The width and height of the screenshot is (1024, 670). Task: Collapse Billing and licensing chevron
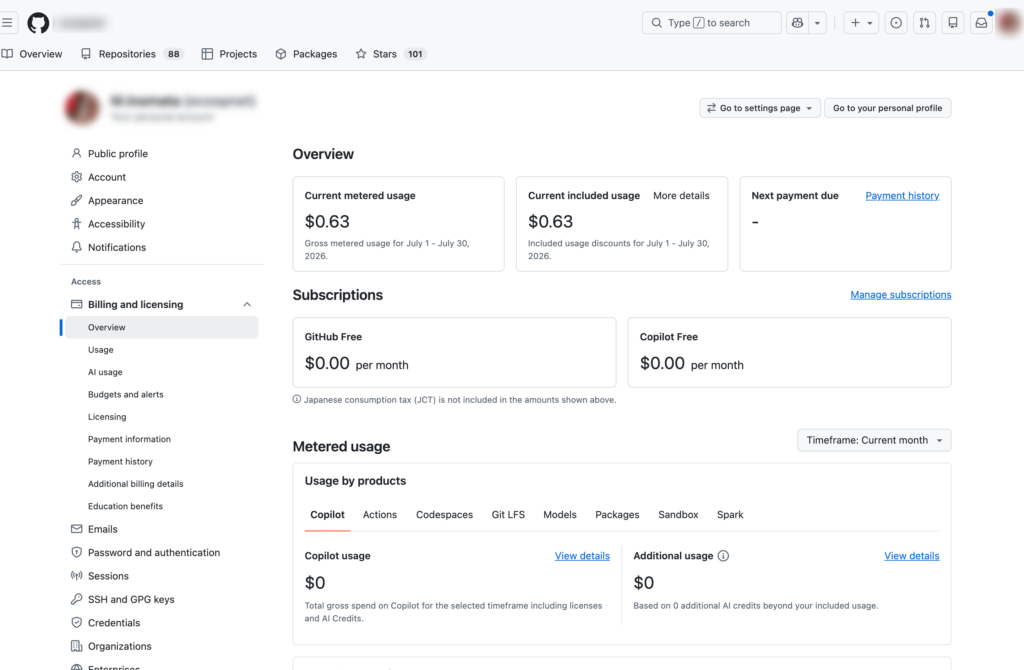click(247, 304)
